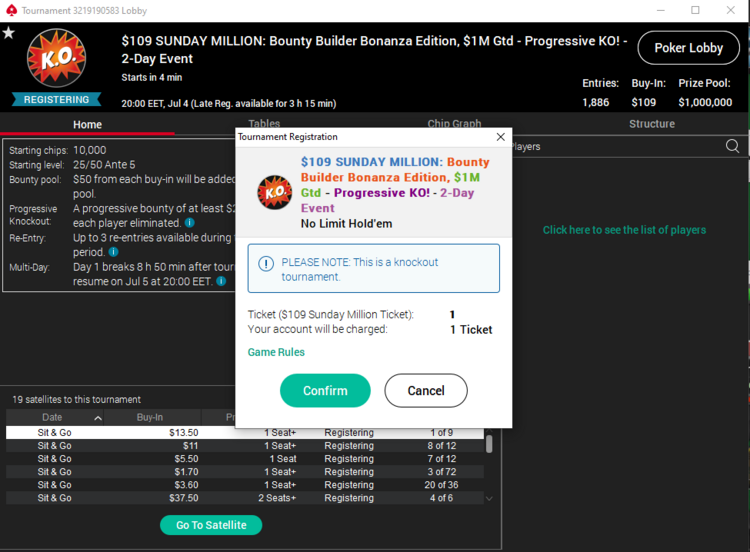This screenshot has height=552, width=750.
Task: Click the scroll-down arrow of satellites list
Action: point(489,498)
